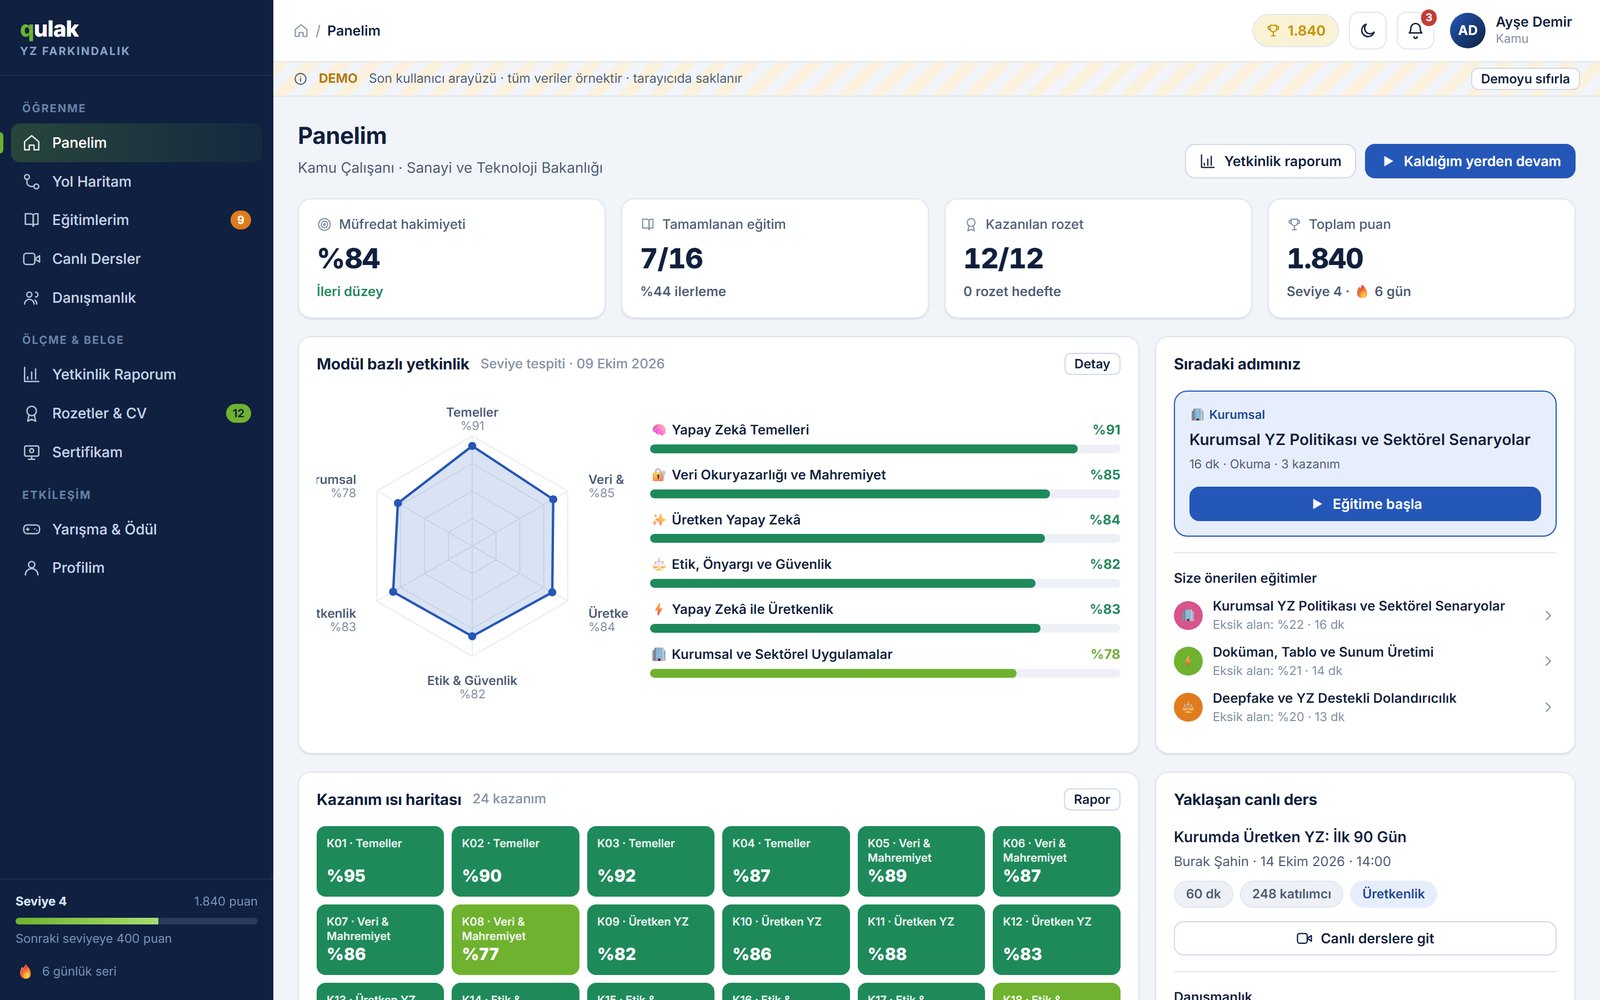Click the K08 Veri & Mahremiyet %77 tile
This screenshot has height=1000, width=1600.
pos(515,939)
